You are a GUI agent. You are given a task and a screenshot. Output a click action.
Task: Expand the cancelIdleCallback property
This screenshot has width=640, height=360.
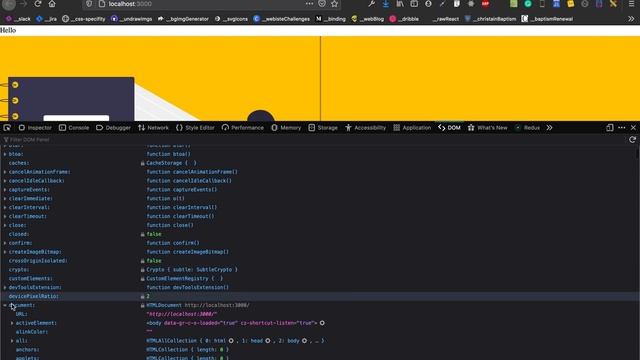(5, 181)
